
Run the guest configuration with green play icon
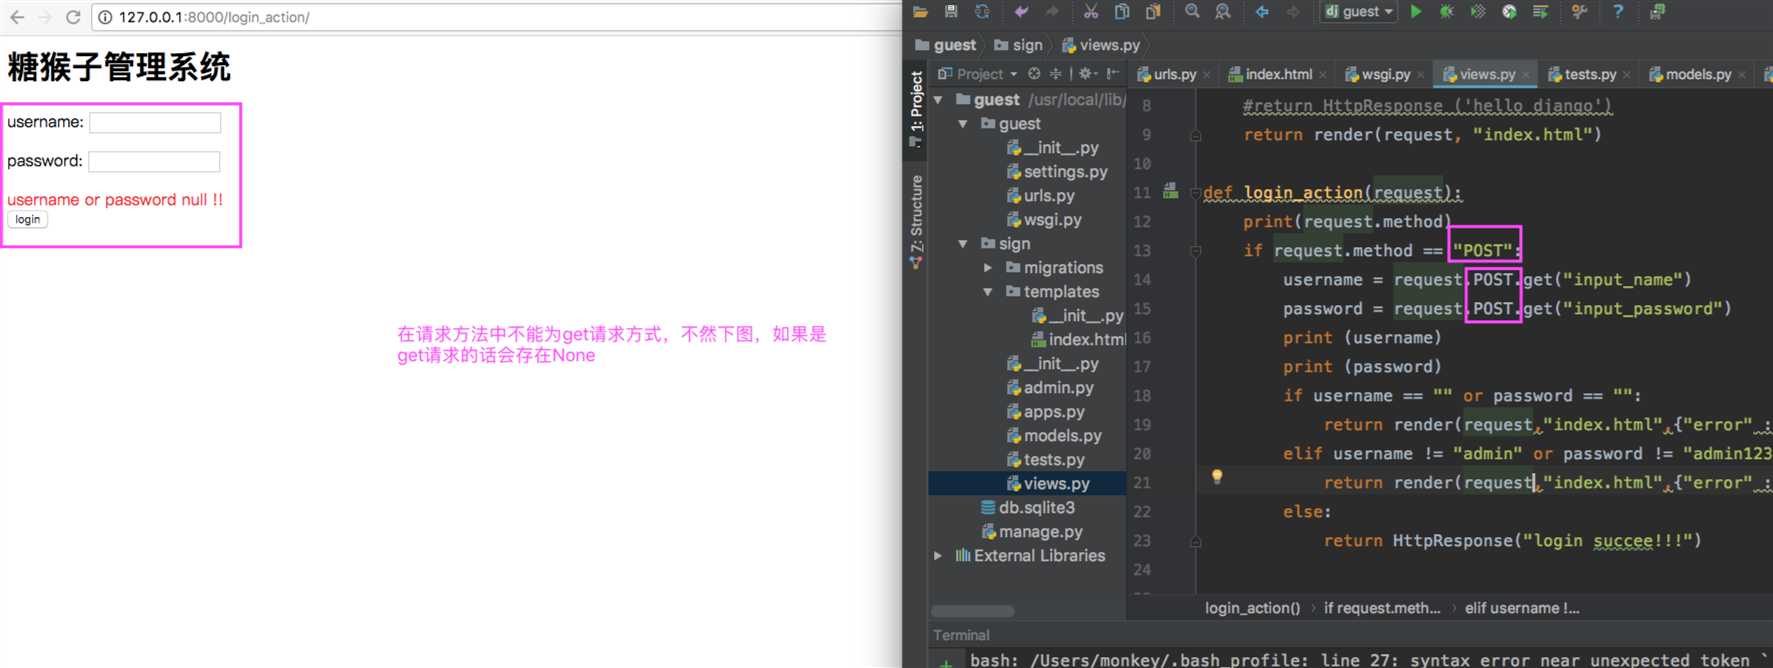tap(1416, 12)
